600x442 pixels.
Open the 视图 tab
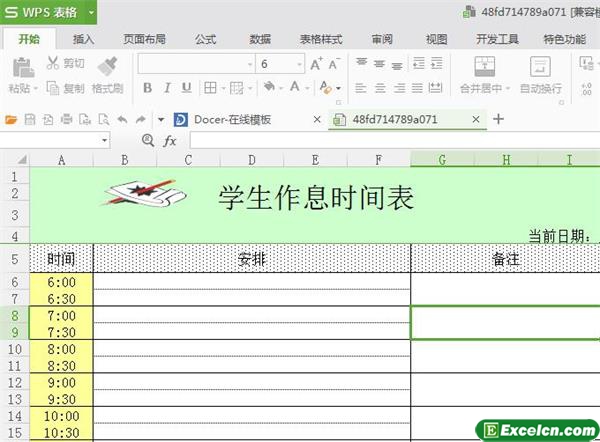click(437, 39)
